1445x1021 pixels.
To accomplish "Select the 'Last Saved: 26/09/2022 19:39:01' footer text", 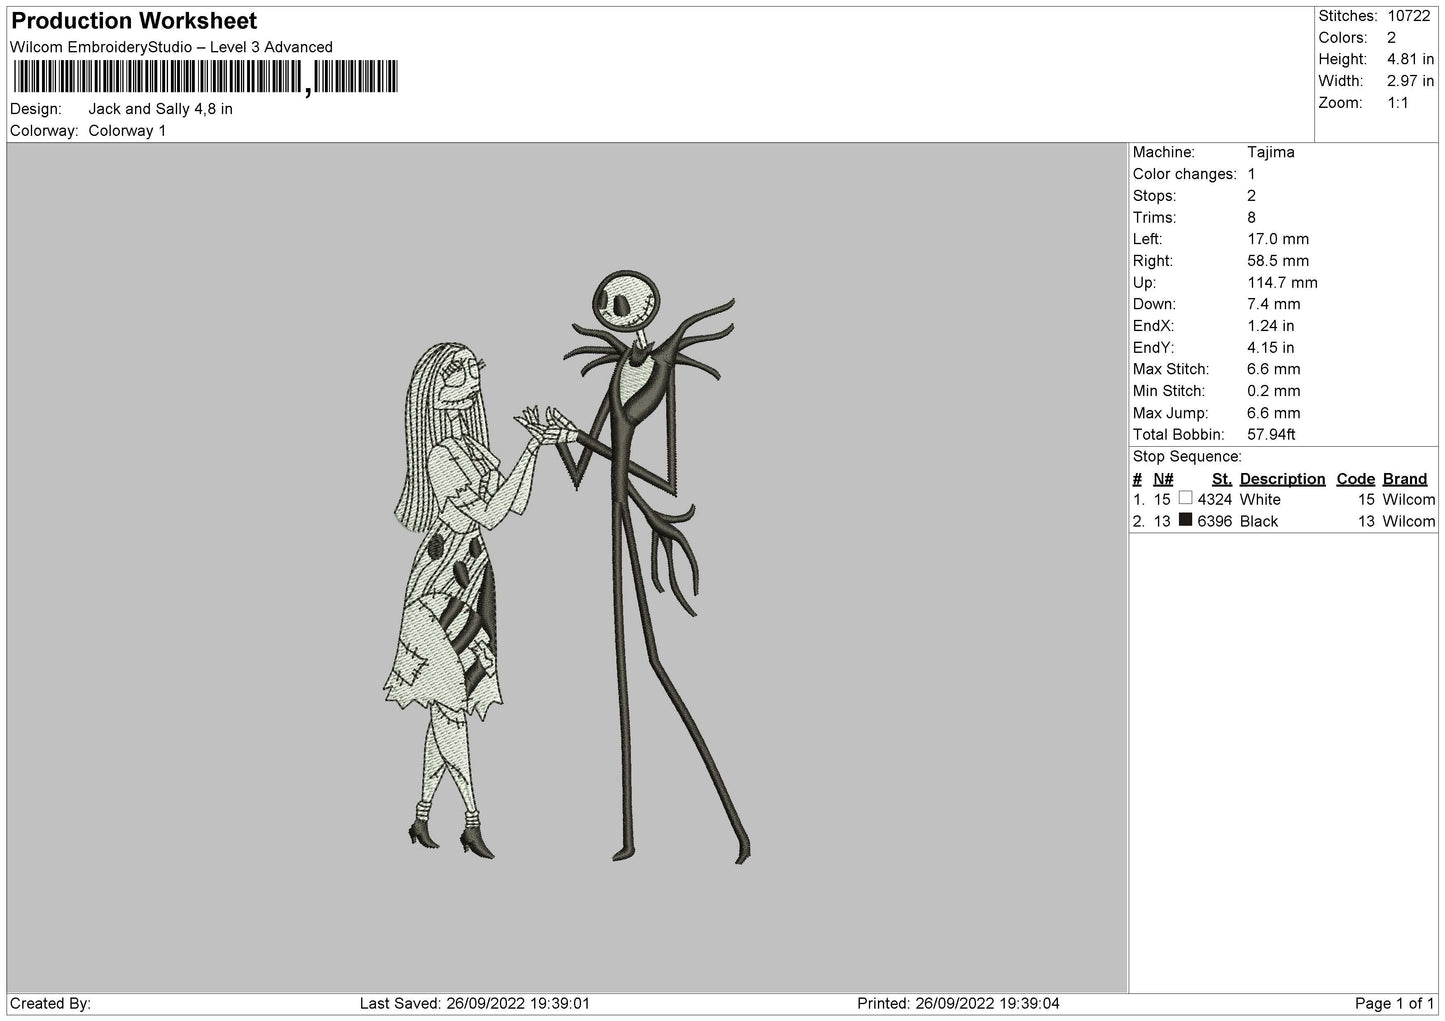I will [x=474, y=1003].
